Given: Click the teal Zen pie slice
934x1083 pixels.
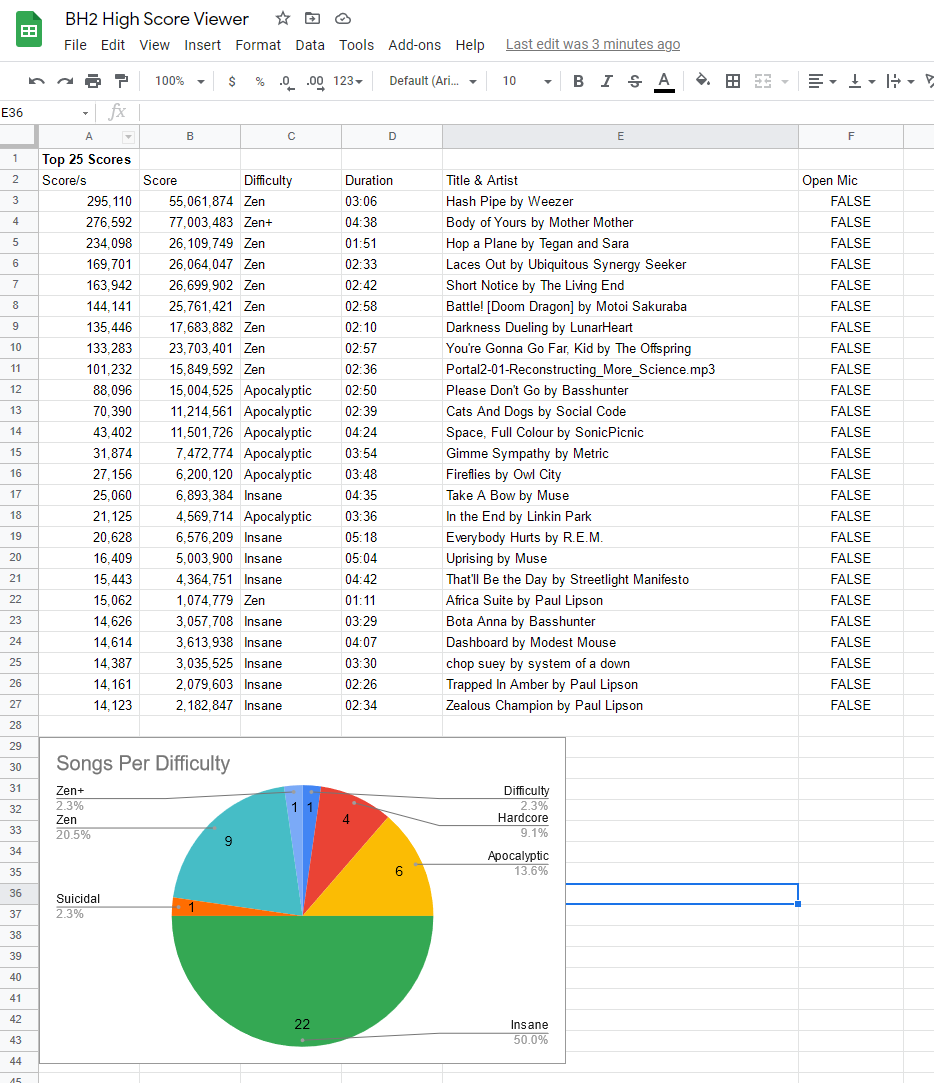Looking at the screenshot, I should (x=242, y=850).
